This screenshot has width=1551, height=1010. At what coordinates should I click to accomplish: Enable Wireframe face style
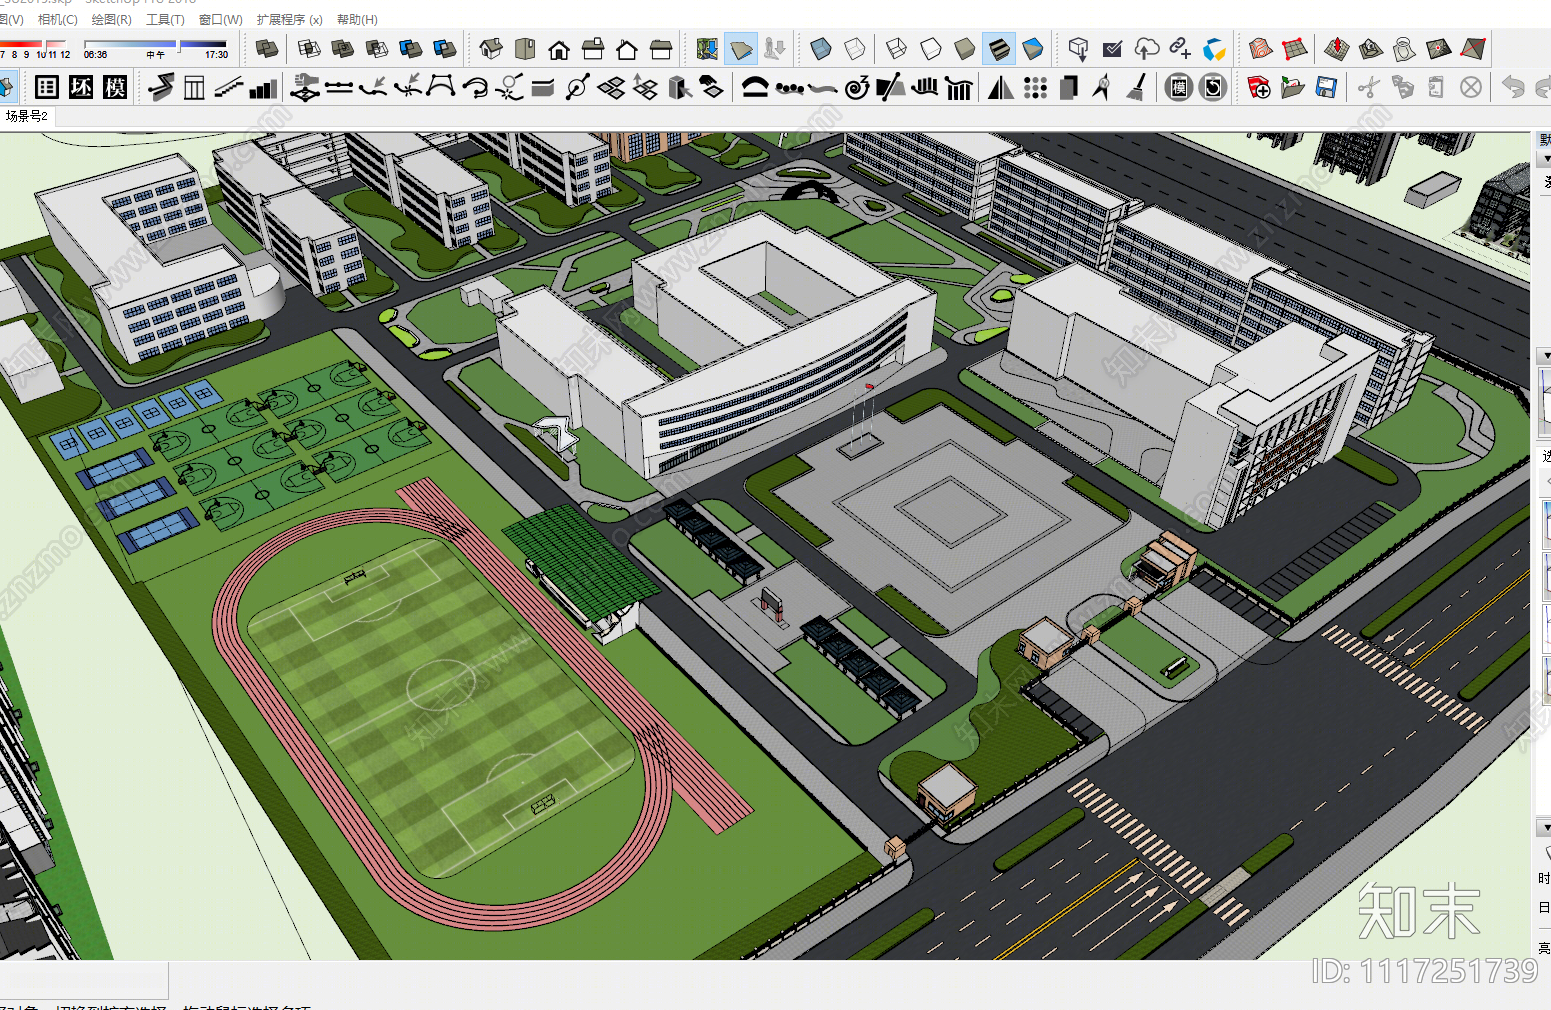click(x=897, y=48)
